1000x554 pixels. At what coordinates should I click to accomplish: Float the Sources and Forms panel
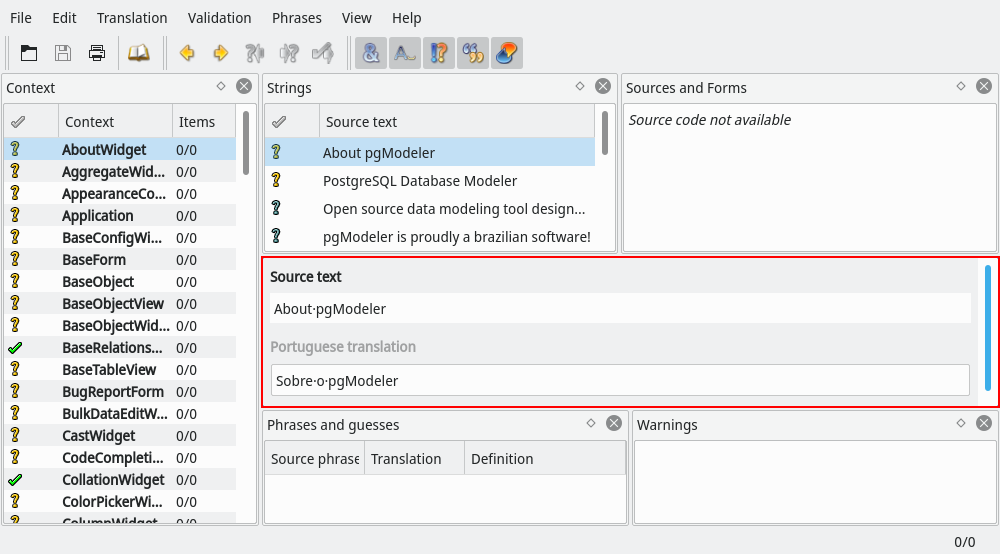coord(961,86)
